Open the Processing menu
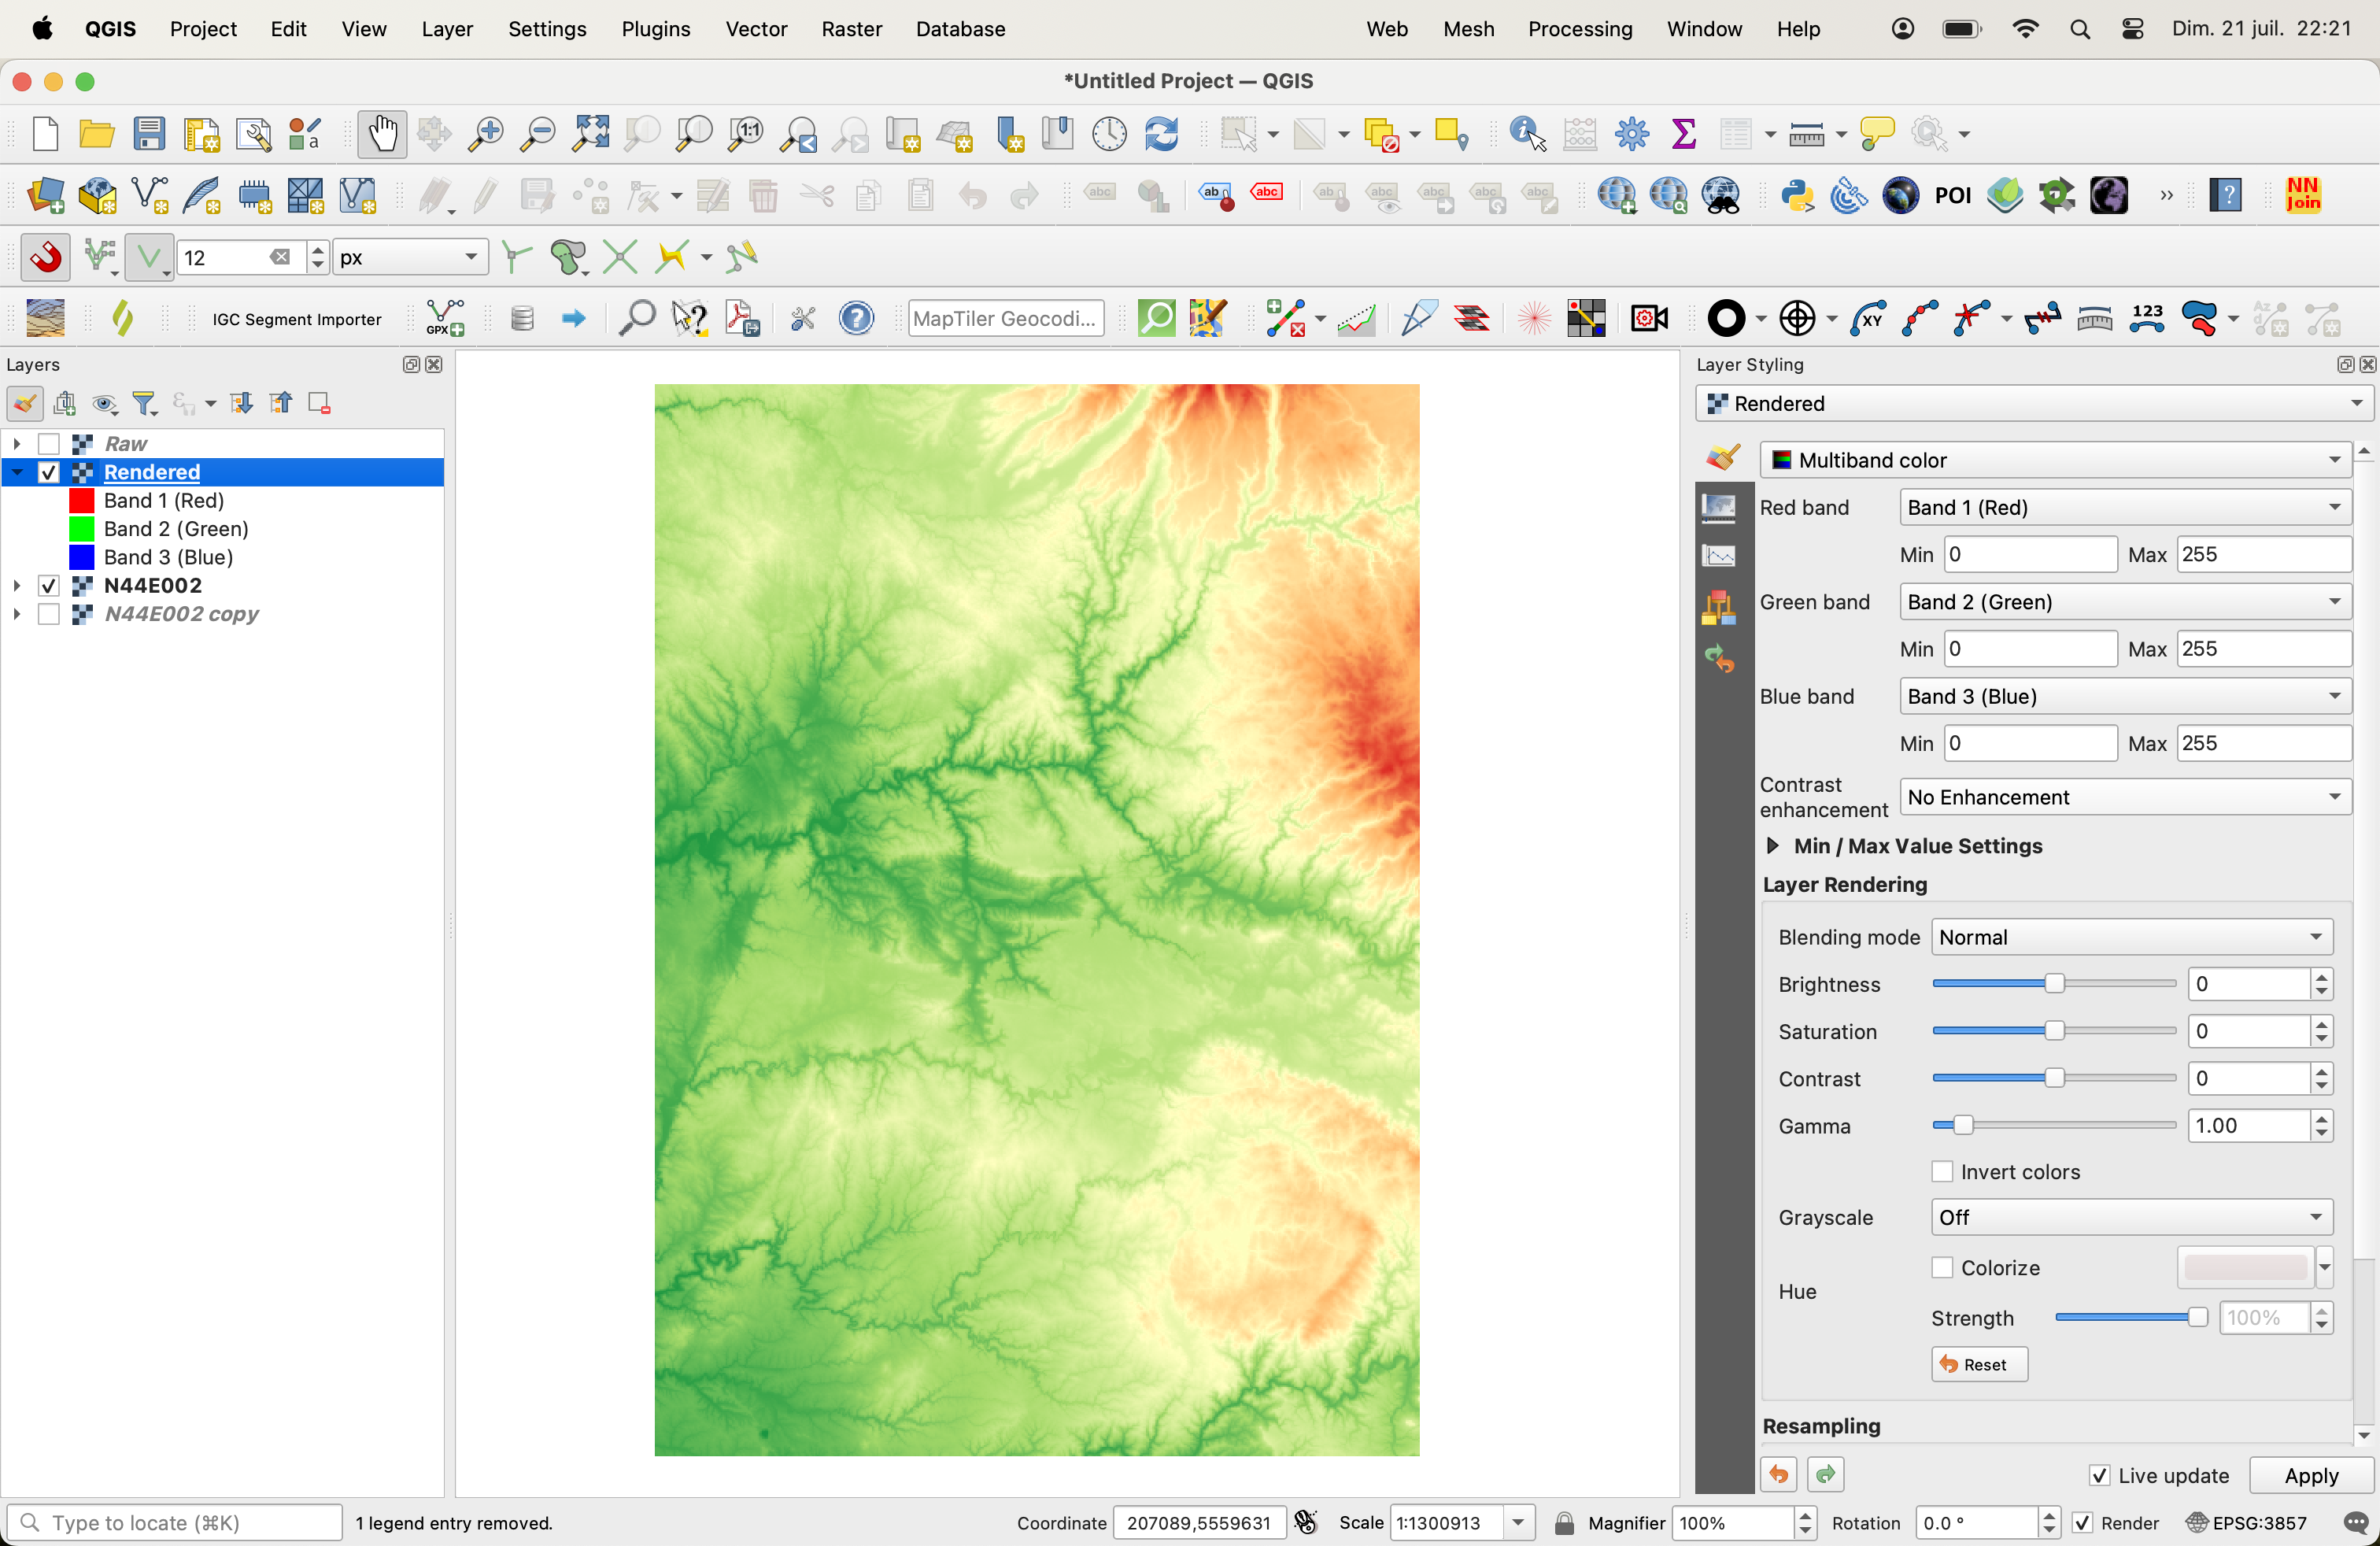 pos(1580,29)
